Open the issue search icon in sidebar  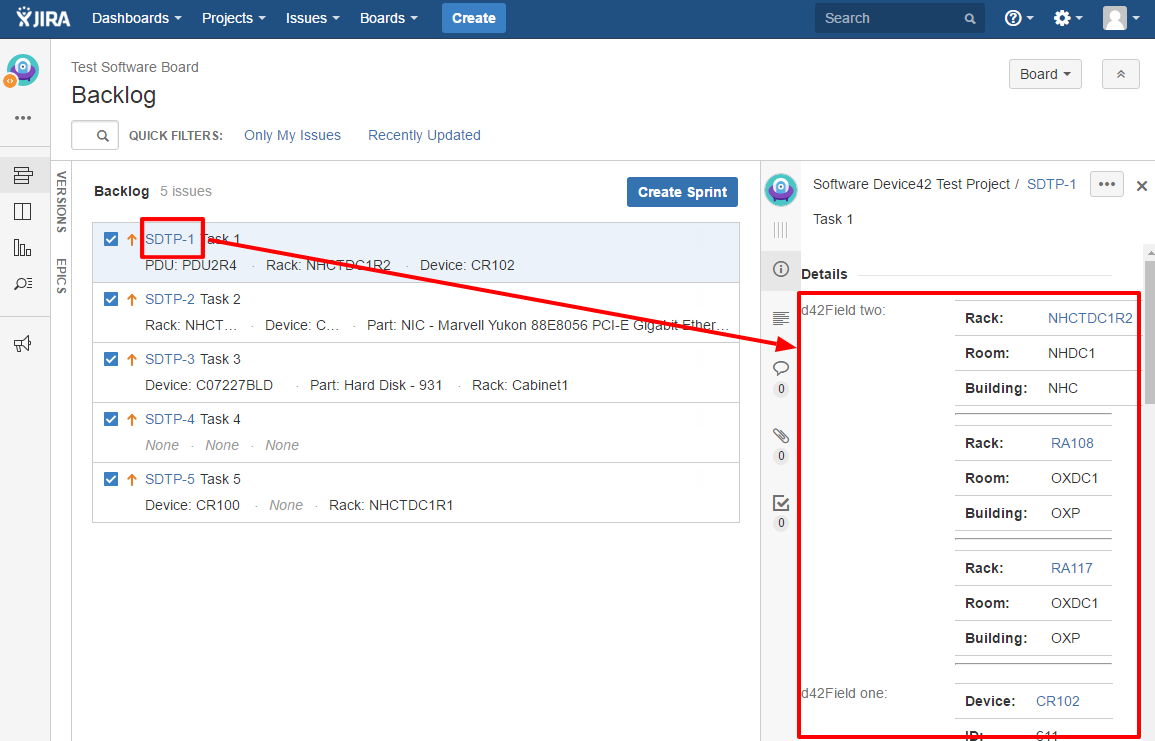[x=23, y=283]
